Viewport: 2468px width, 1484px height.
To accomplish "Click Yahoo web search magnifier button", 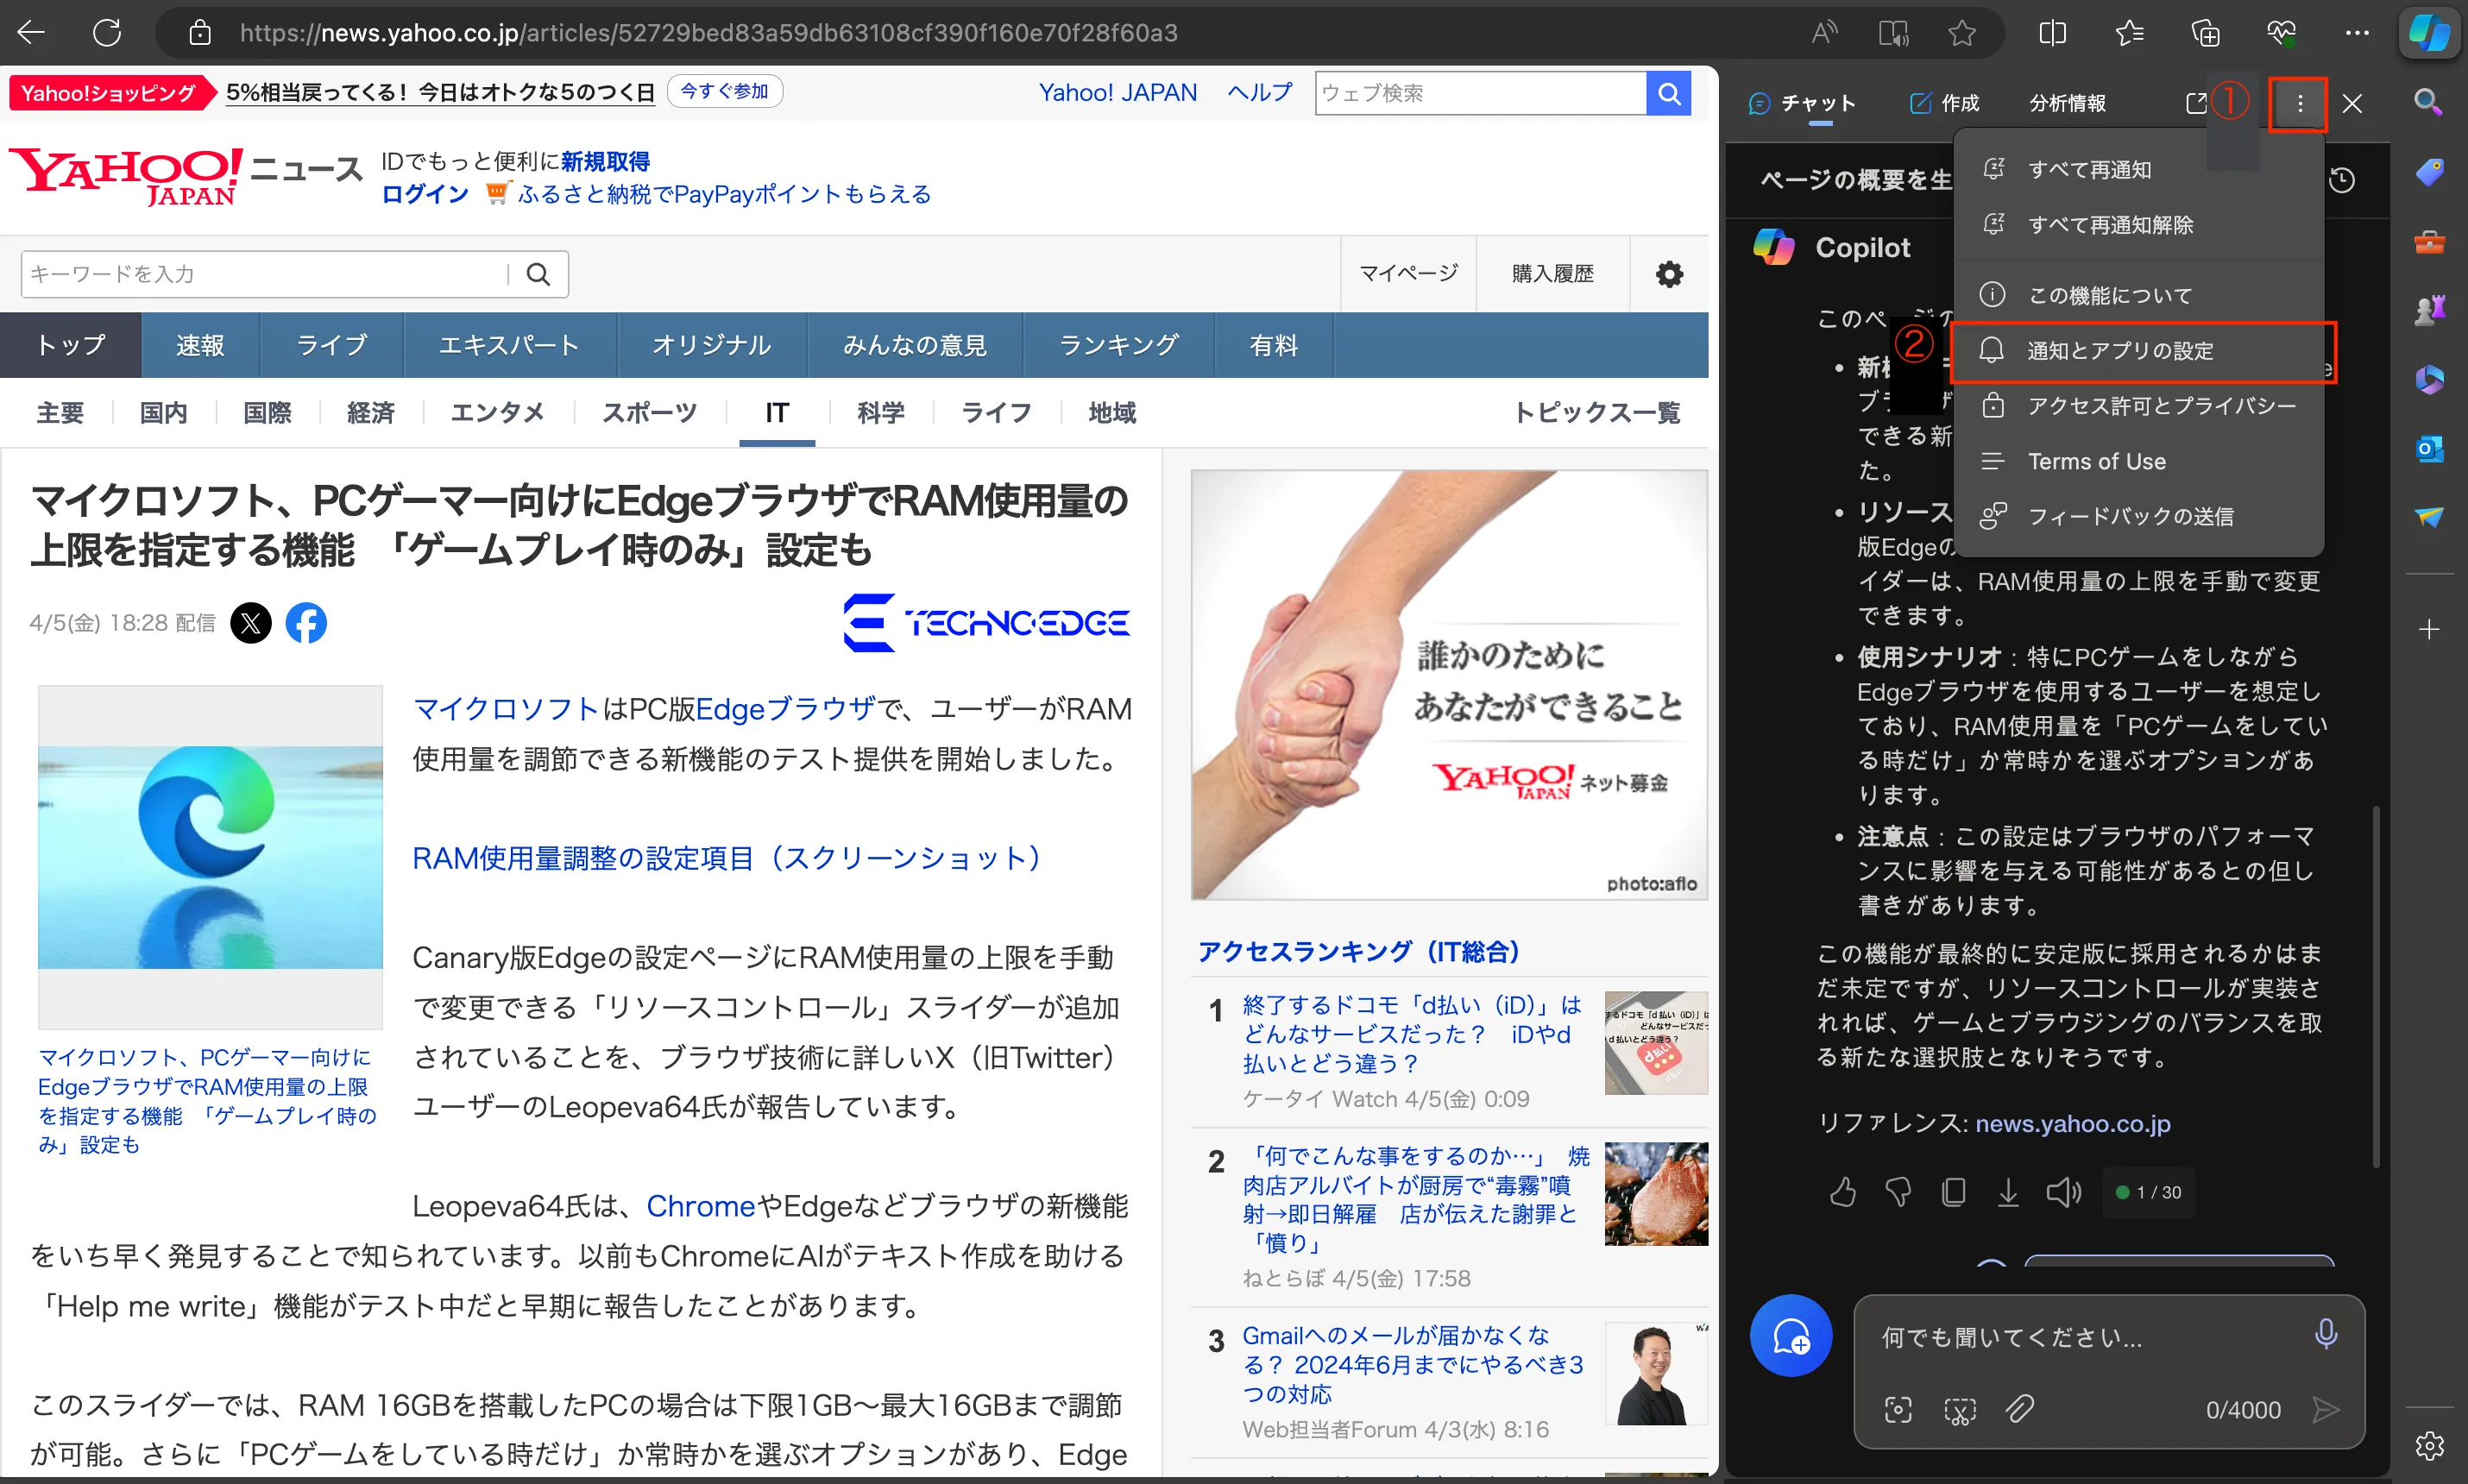I will [x=1668, y=93].
